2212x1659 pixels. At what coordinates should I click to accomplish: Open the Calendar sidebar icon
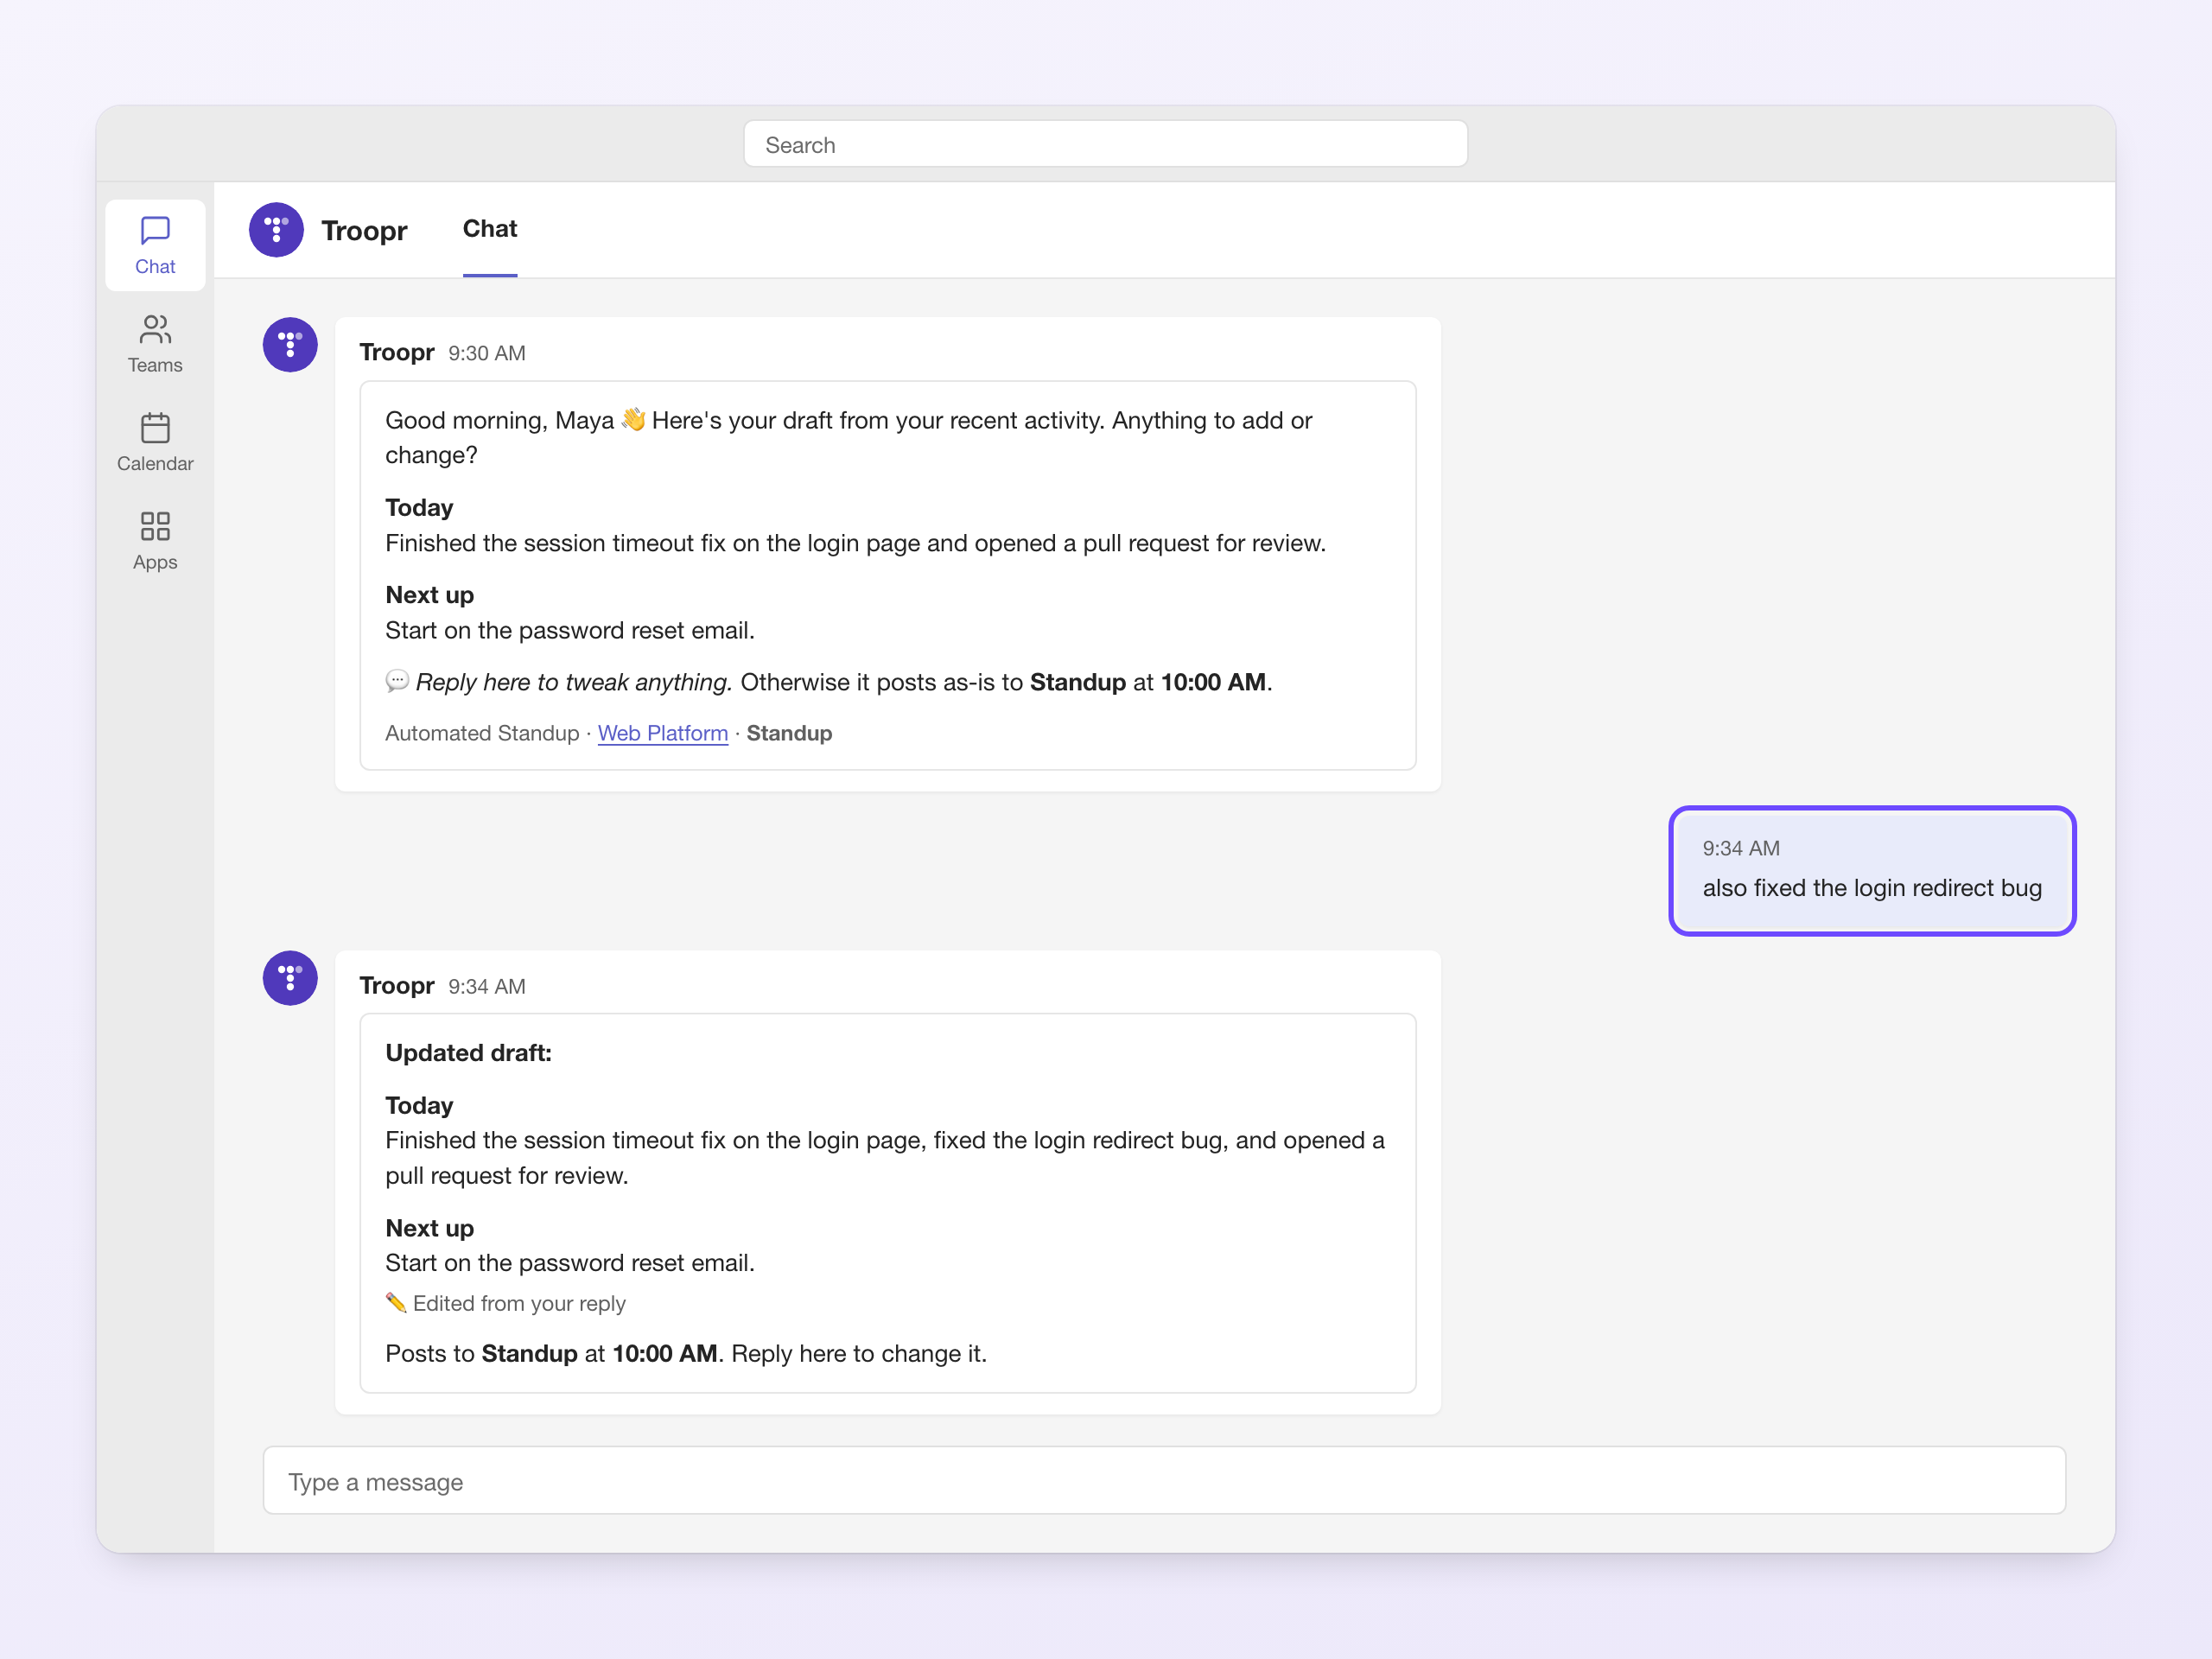coord(155,442)
